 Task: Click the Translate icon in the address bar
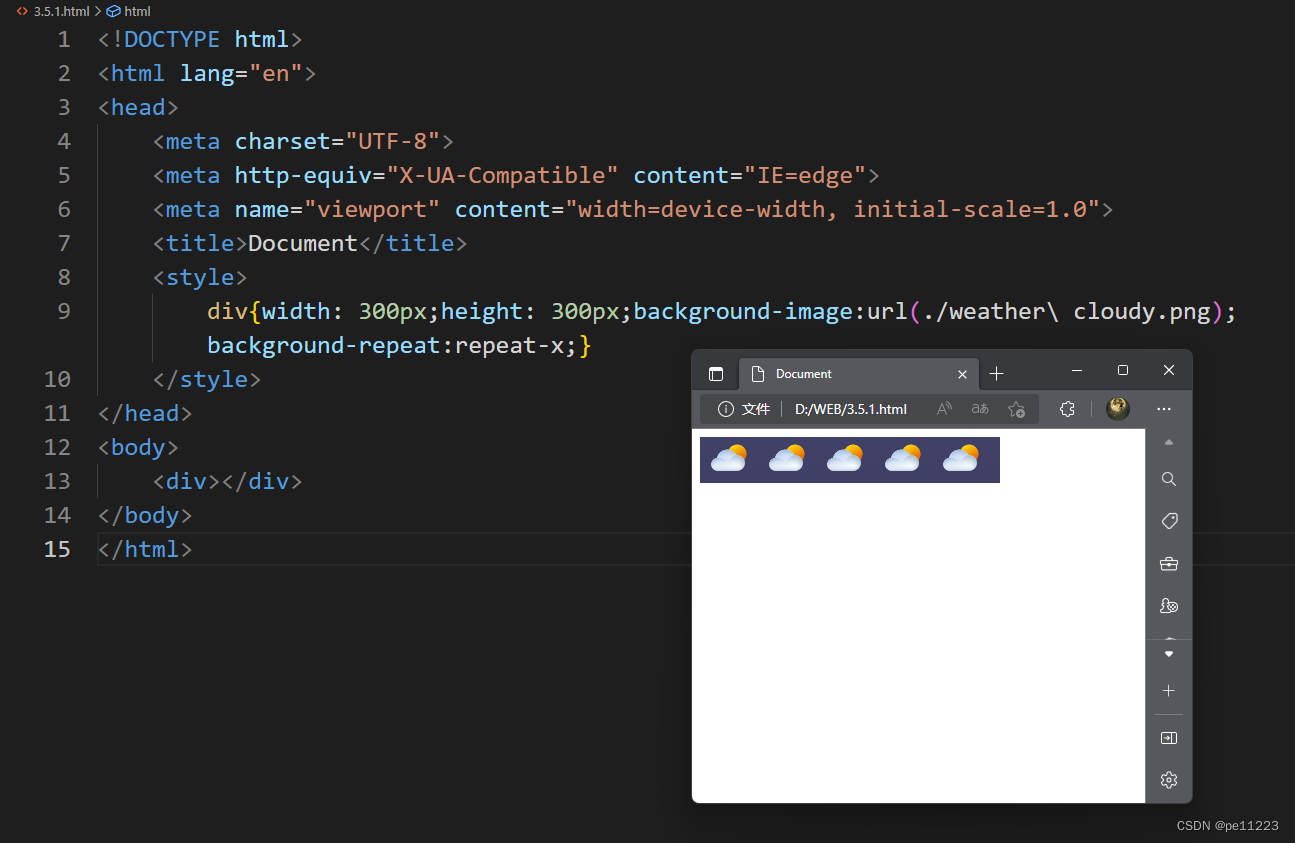pos(980,409)
